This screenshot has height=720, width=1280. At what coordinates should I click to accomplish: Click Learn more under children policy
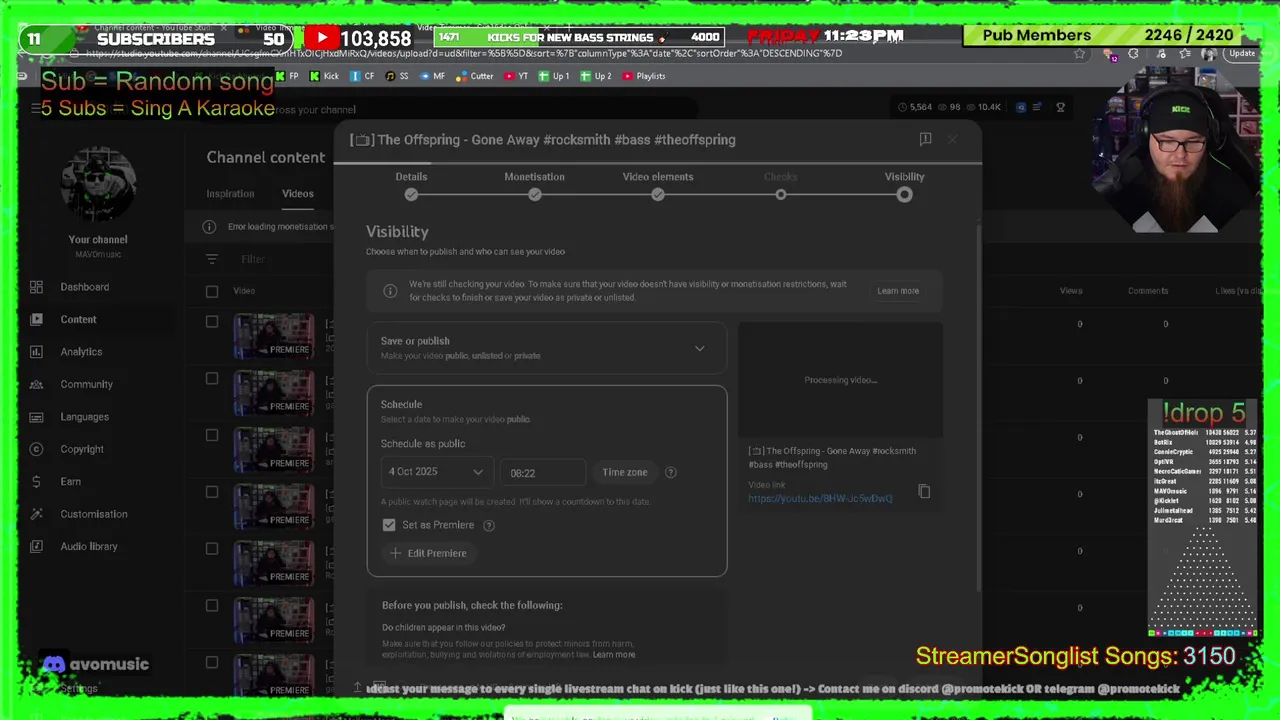(614, 654)
